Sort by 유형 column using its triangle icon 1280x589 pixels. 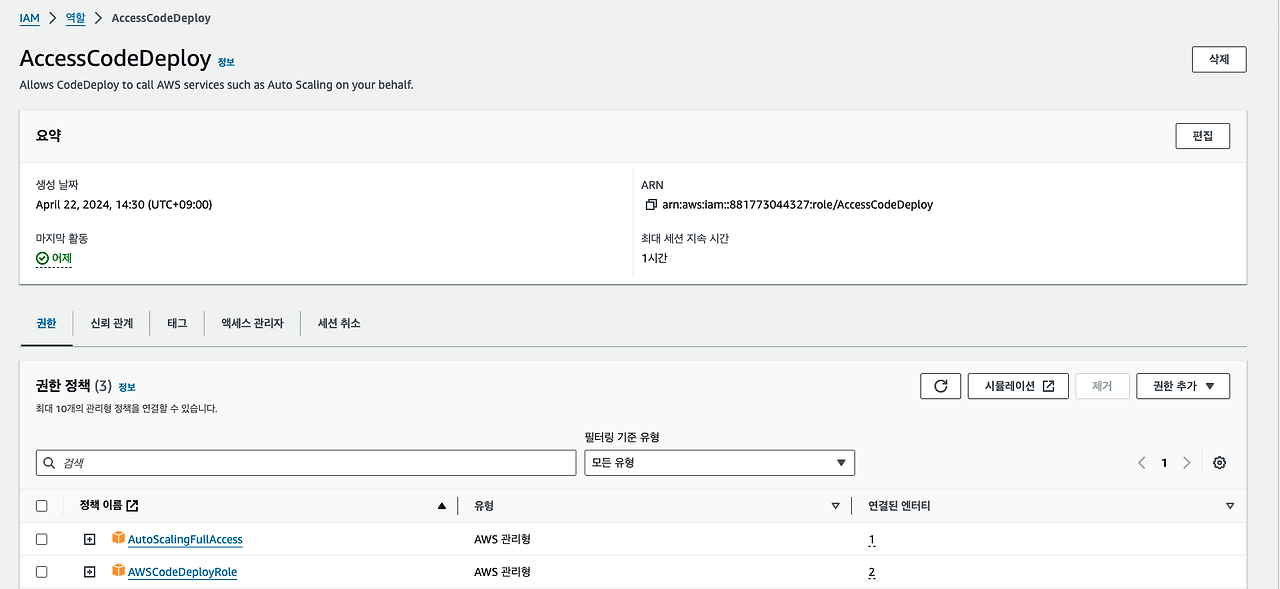coord(835,506)
